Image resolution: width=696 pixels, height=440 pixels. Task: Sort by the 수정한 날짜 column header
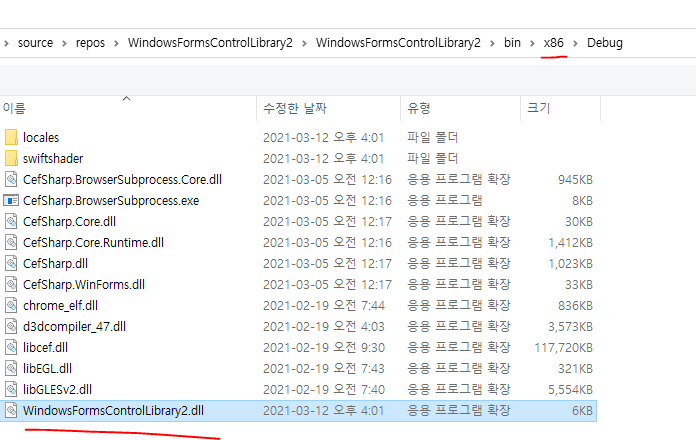point(328,108)
